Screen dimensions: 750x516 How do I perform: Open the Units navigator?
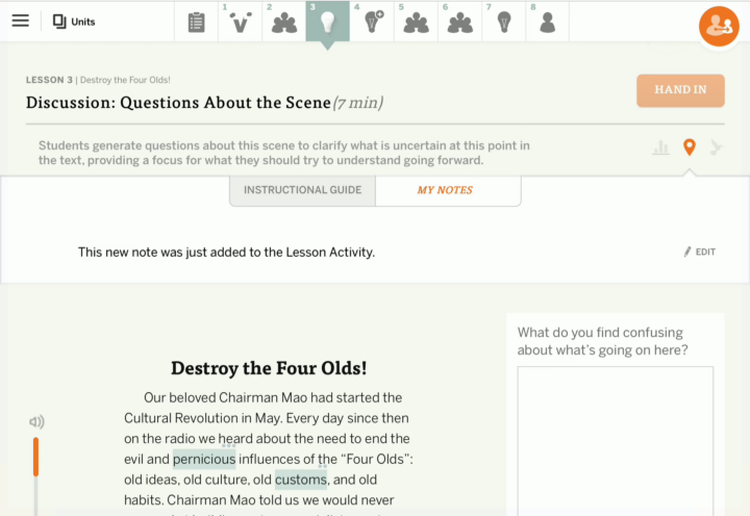coord(74,22)
